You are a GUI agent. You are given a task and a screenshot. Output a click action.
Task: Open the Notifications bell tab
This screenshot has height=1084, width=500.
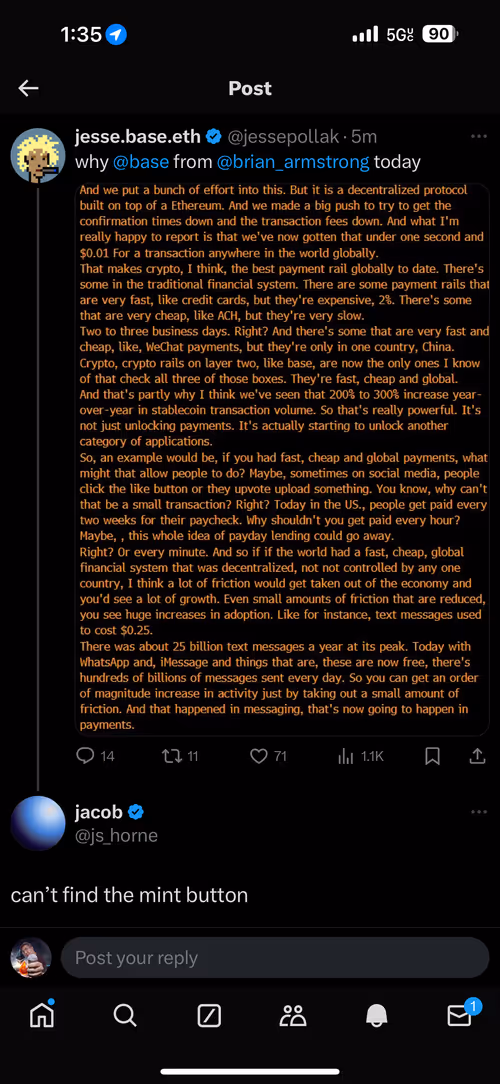pyautogui.click(x=376, y=1015)
